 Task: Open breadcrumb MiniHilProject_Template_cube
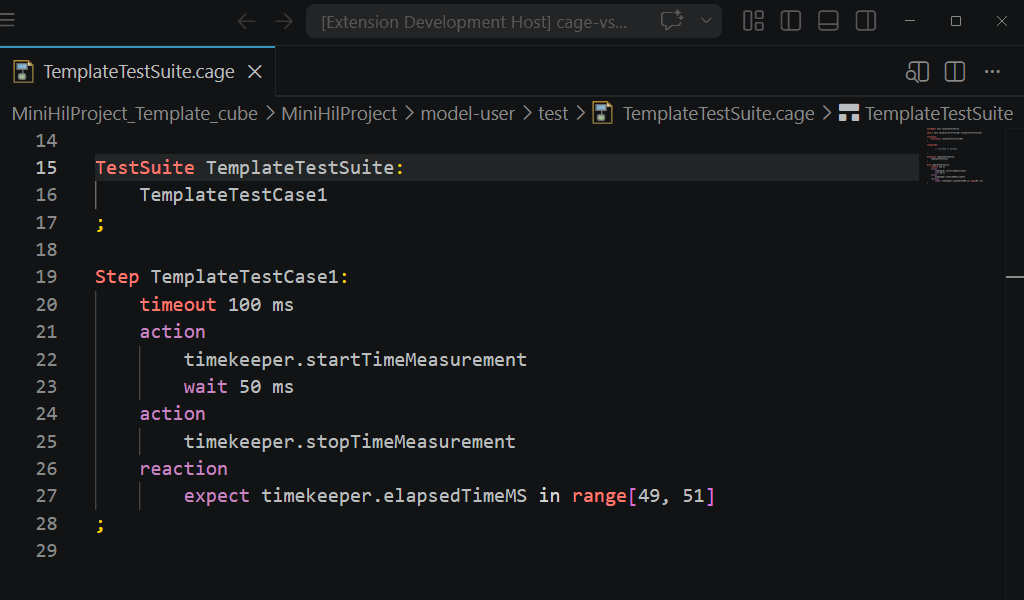pyautogui.click(x=135, y=114)
